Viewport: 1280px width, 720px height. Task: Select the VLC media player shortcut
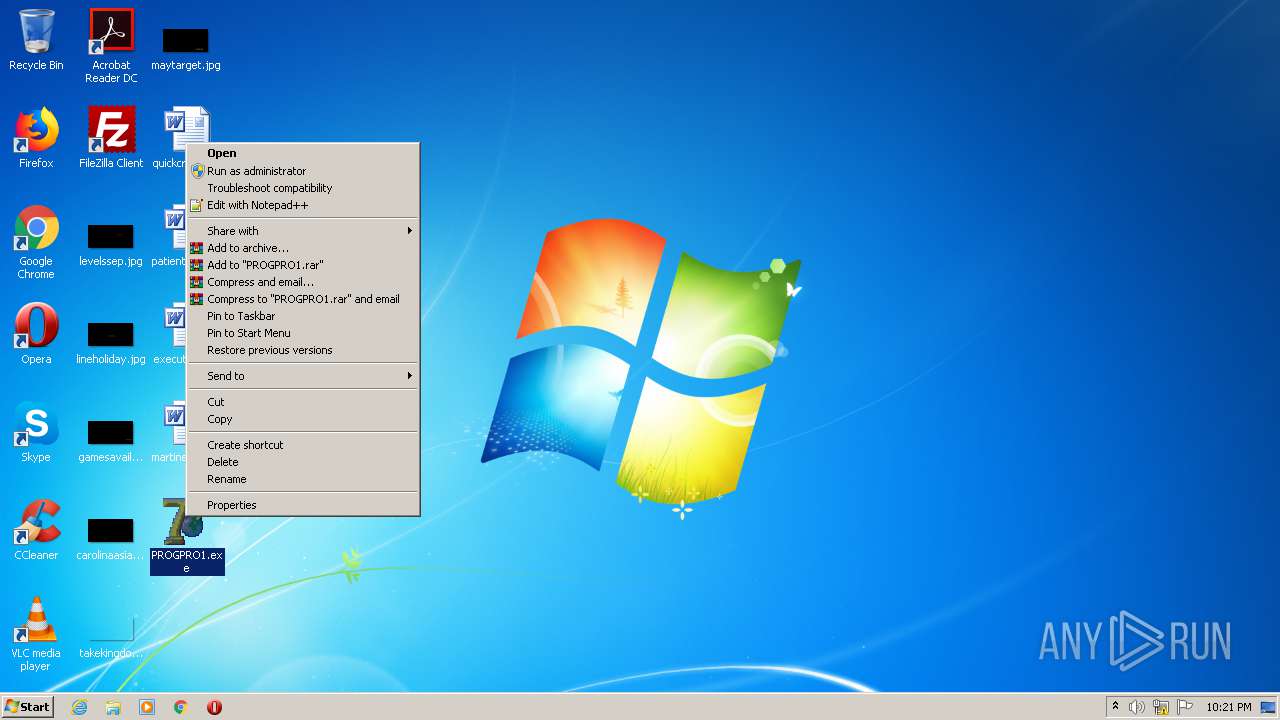click(x=36, y=635)
